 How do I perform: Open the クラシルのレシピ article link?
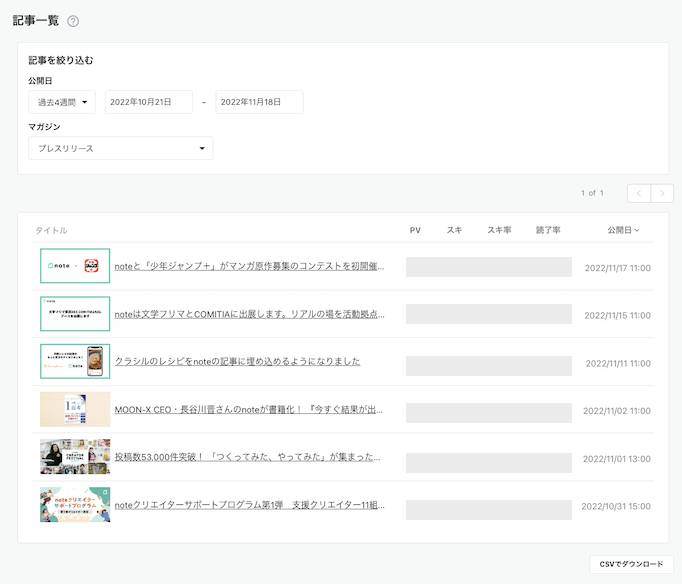pyautogui.click(x=237, y=362)
